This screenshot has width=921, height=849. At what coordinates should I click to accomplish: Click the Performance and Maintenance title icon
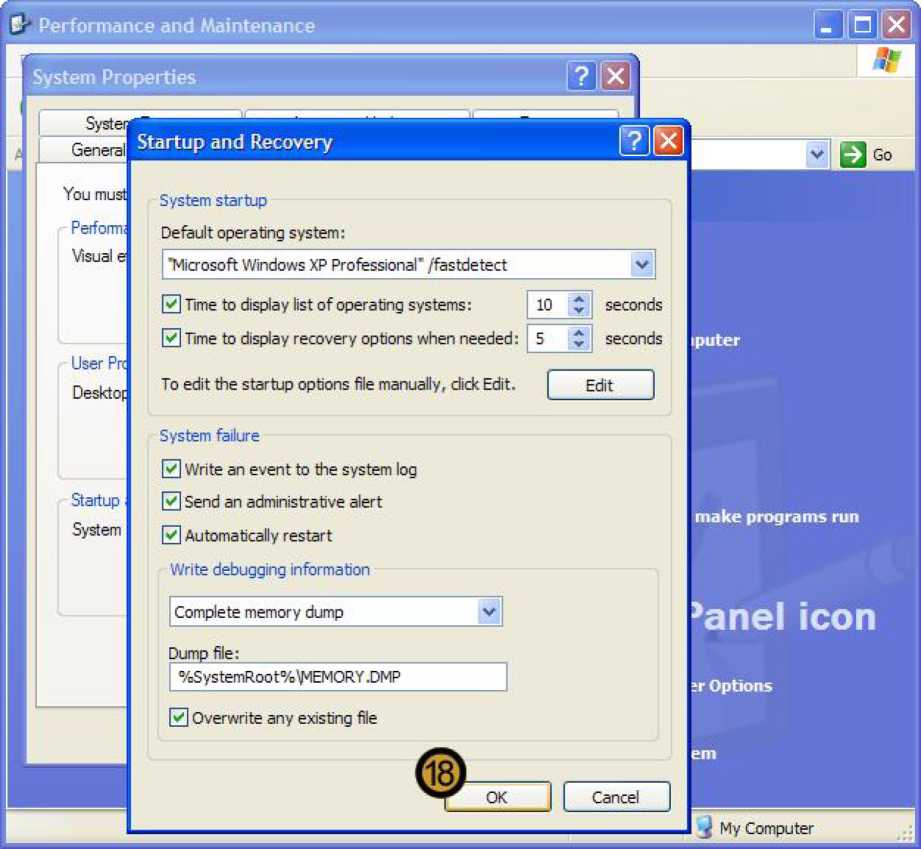19,25
